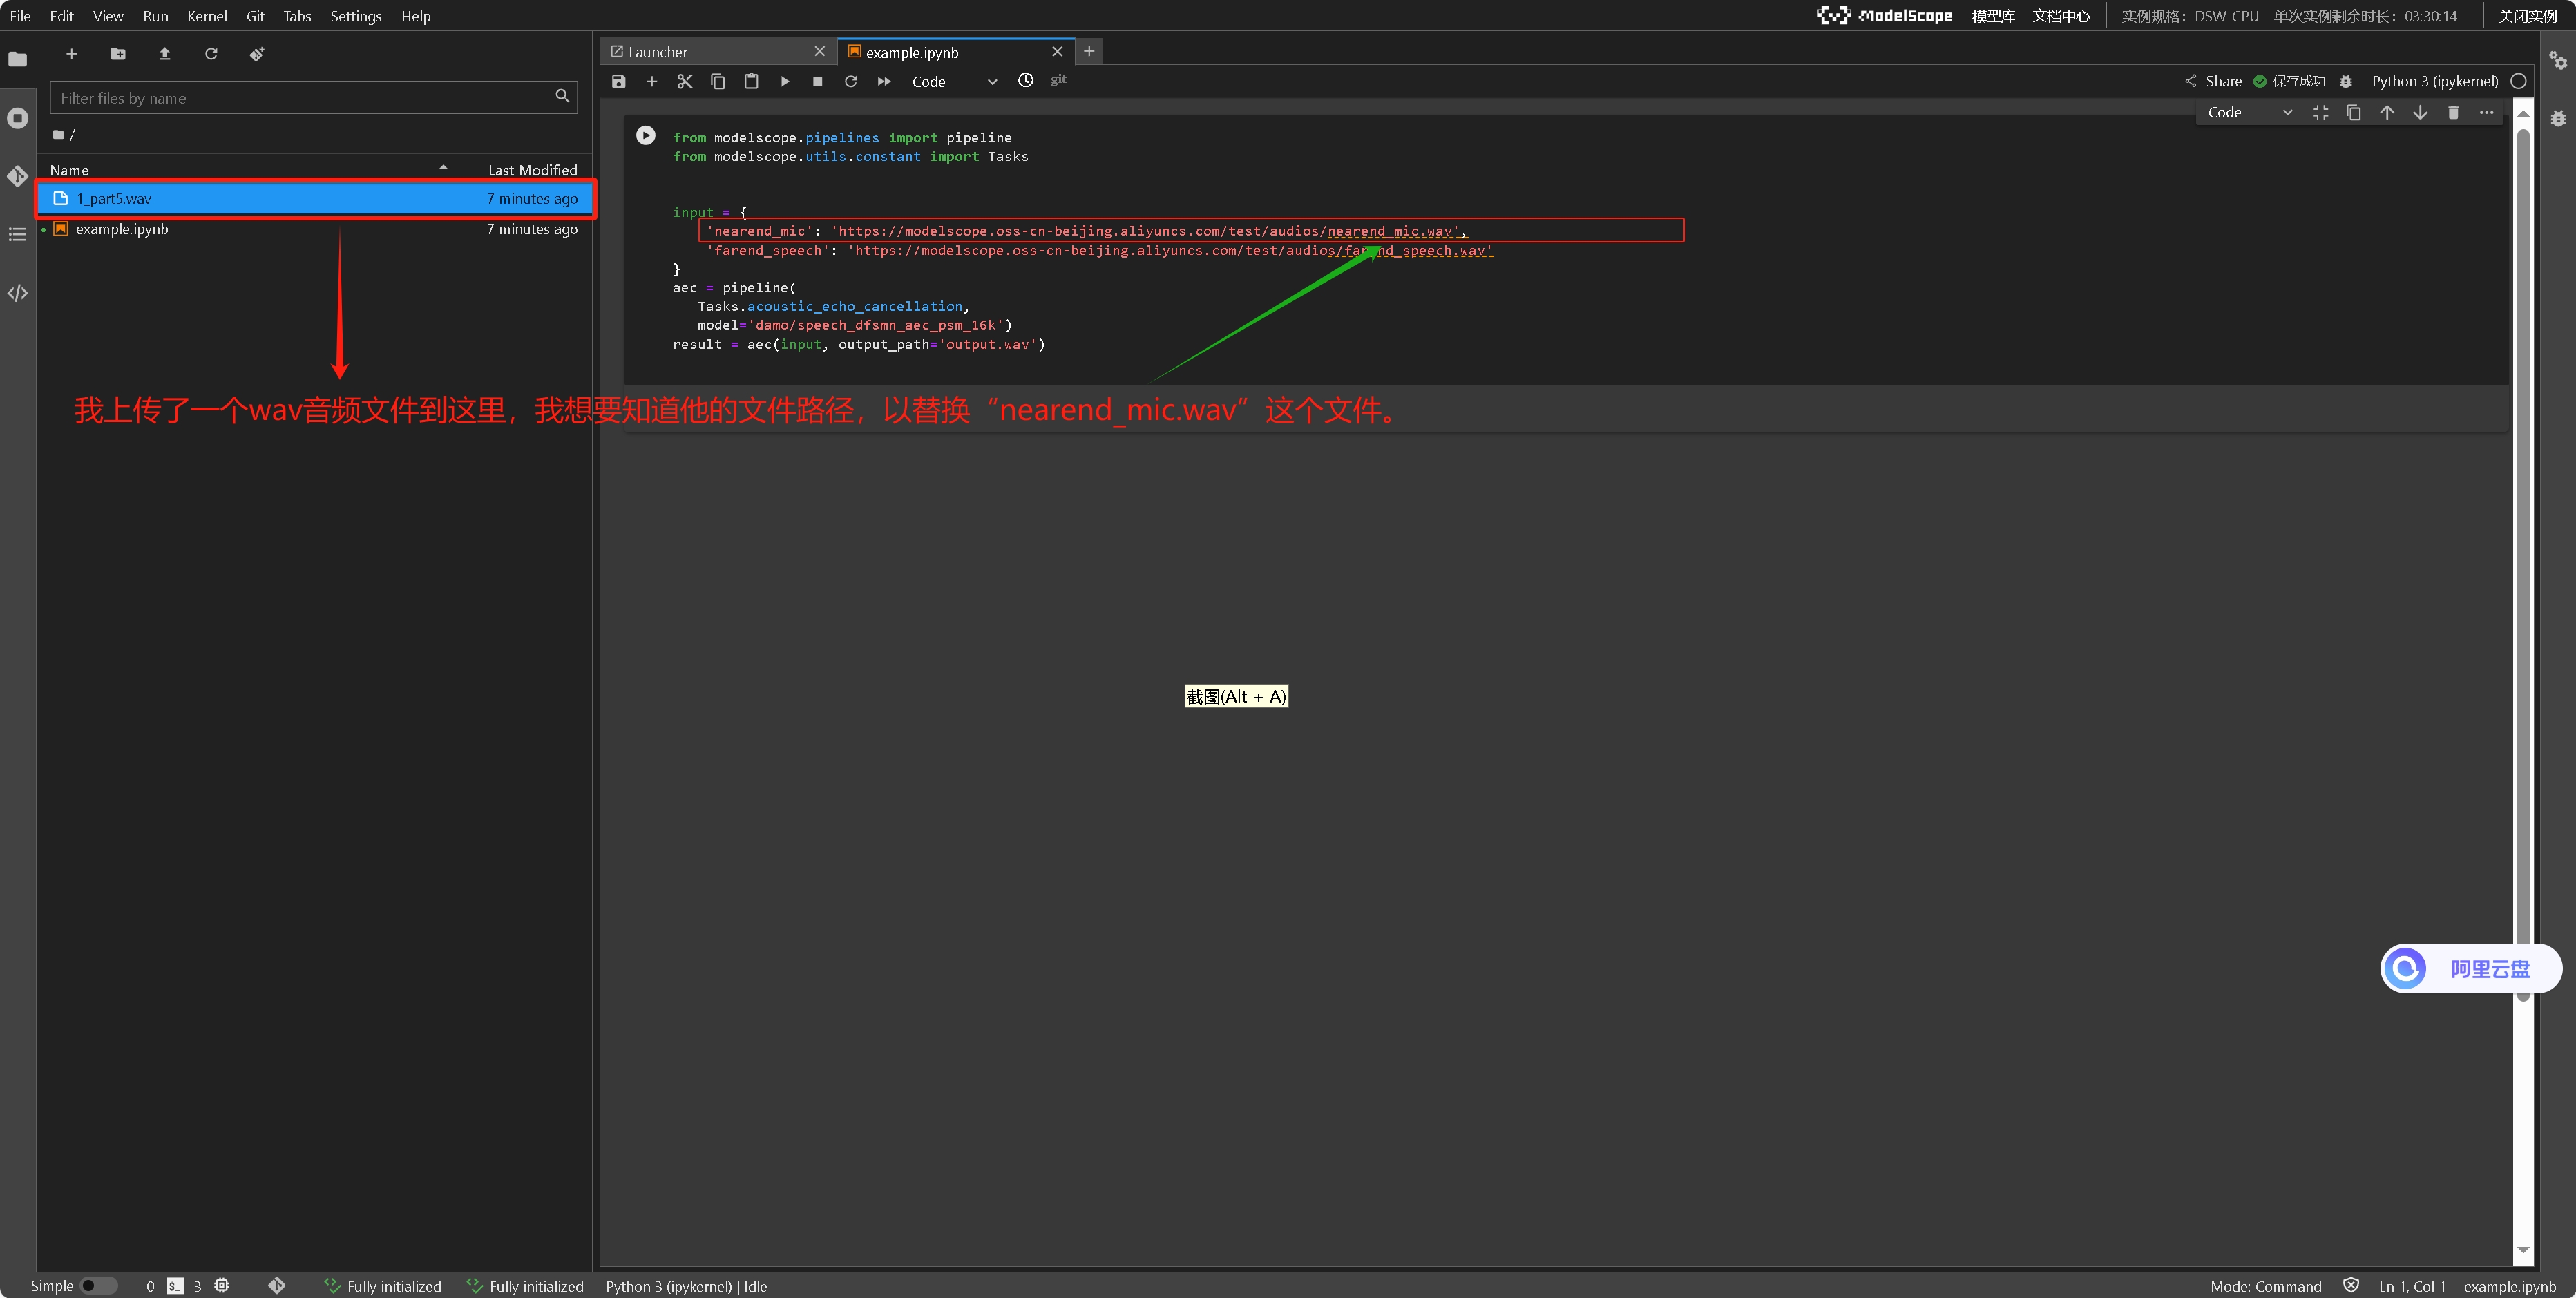The image size is (2576, 1298).
Task: Click the clock icon in notebook toolbar
Action: 1026,80
